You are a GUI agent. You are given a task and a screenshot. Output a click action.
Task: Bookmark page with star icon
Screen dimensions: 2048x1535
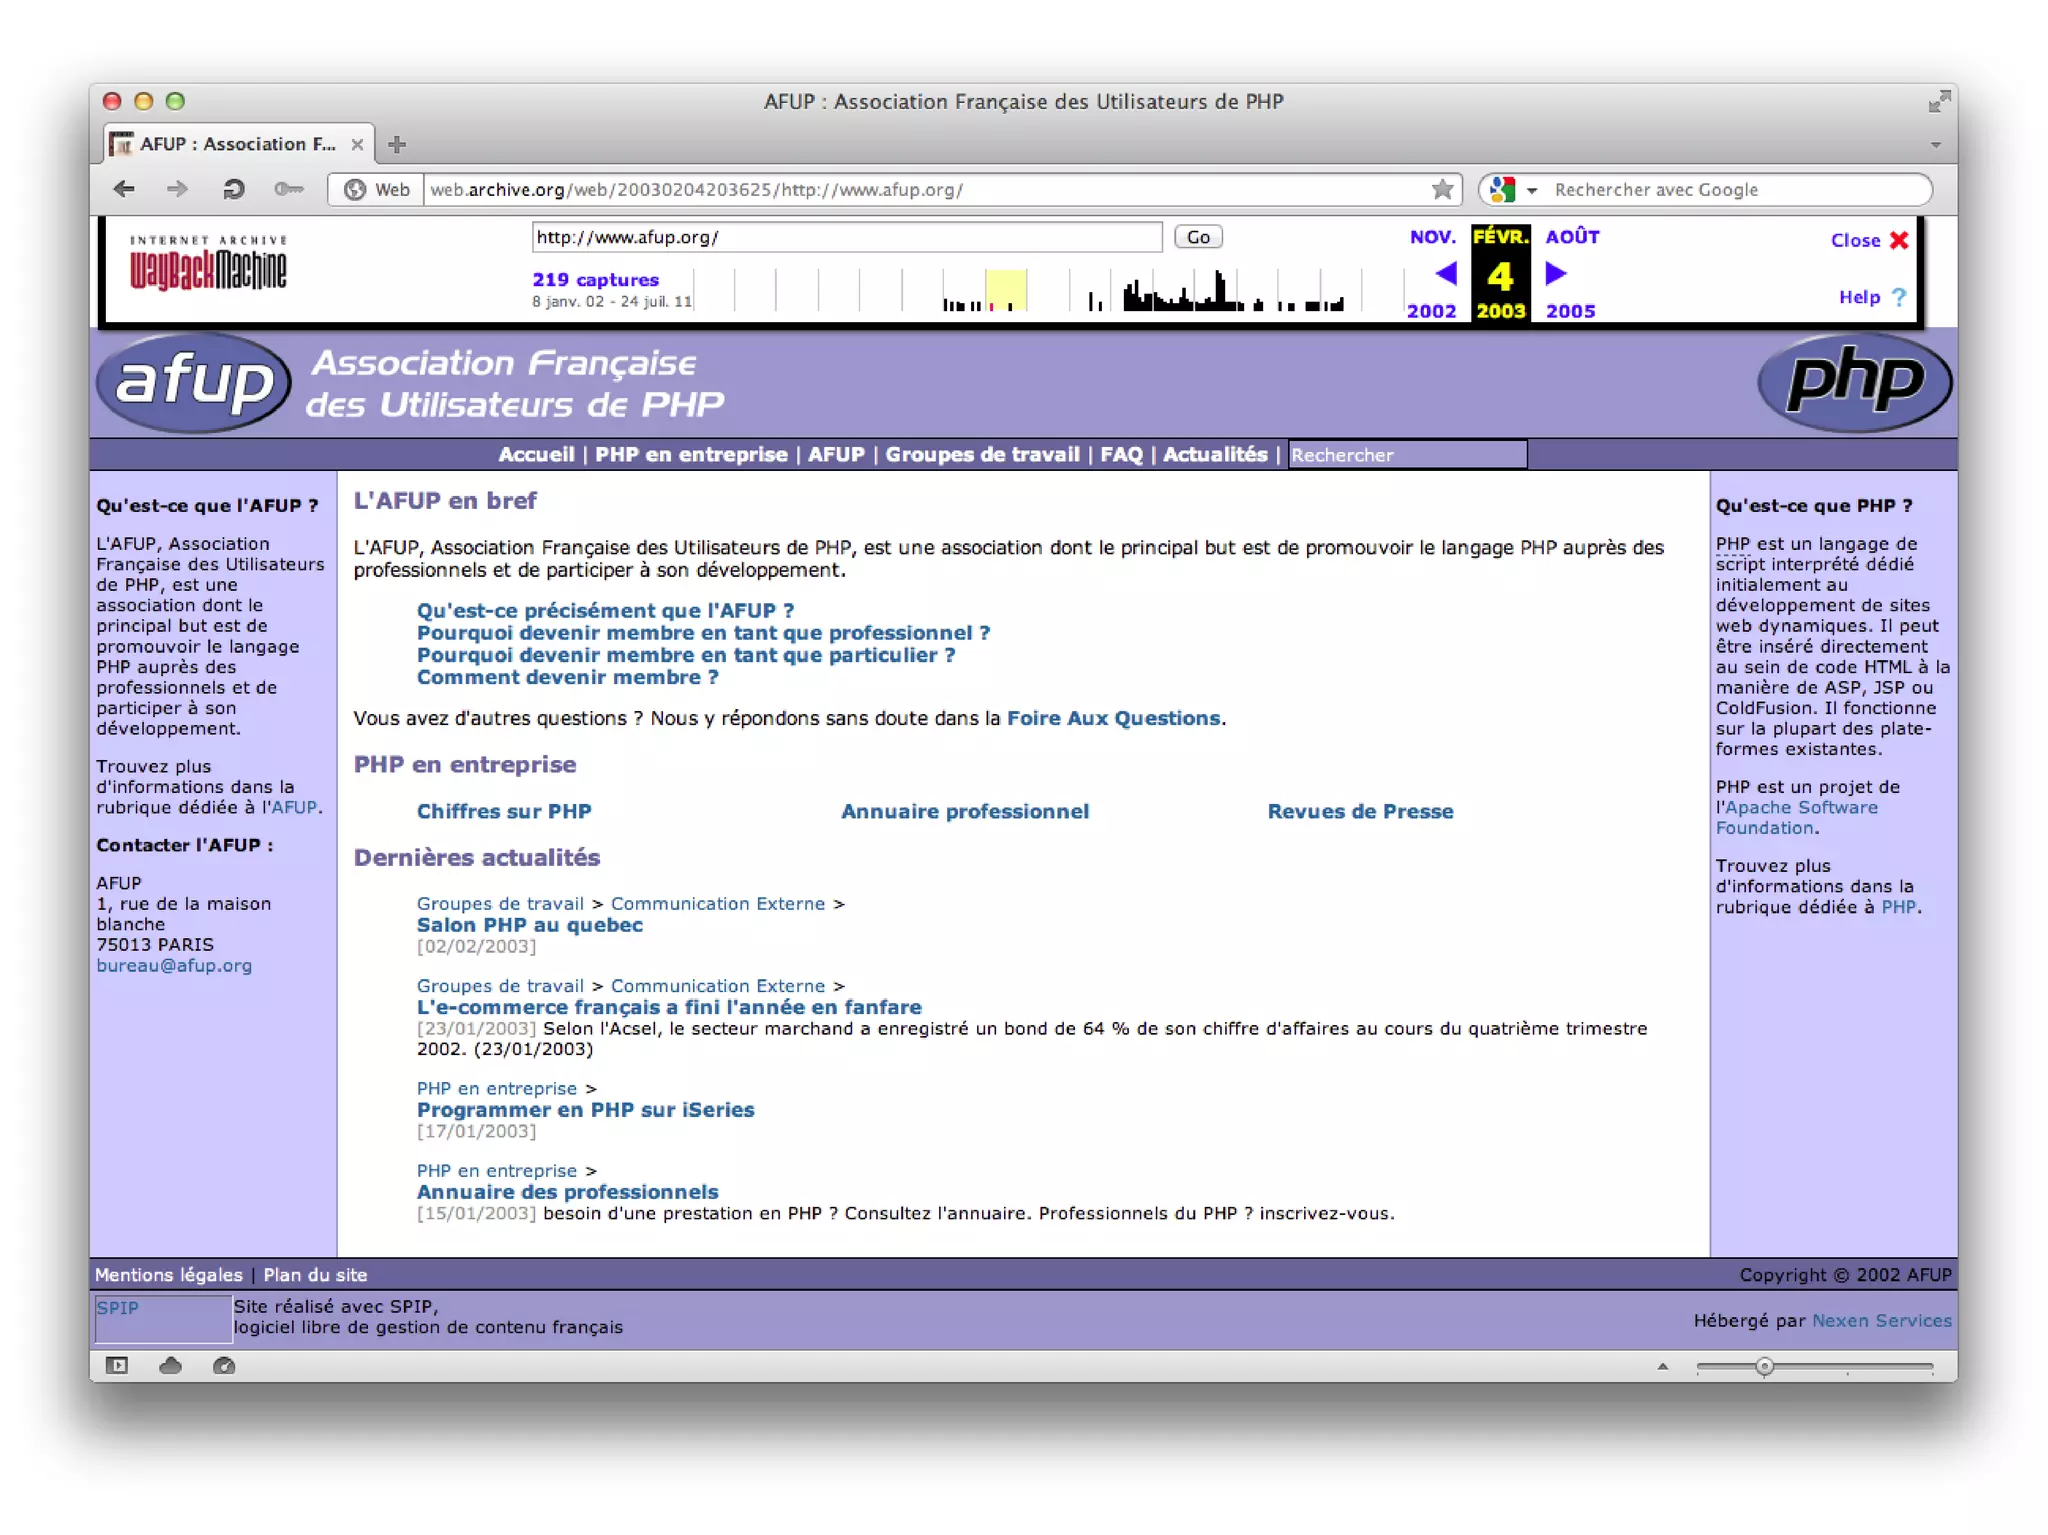pos(1441,189)
